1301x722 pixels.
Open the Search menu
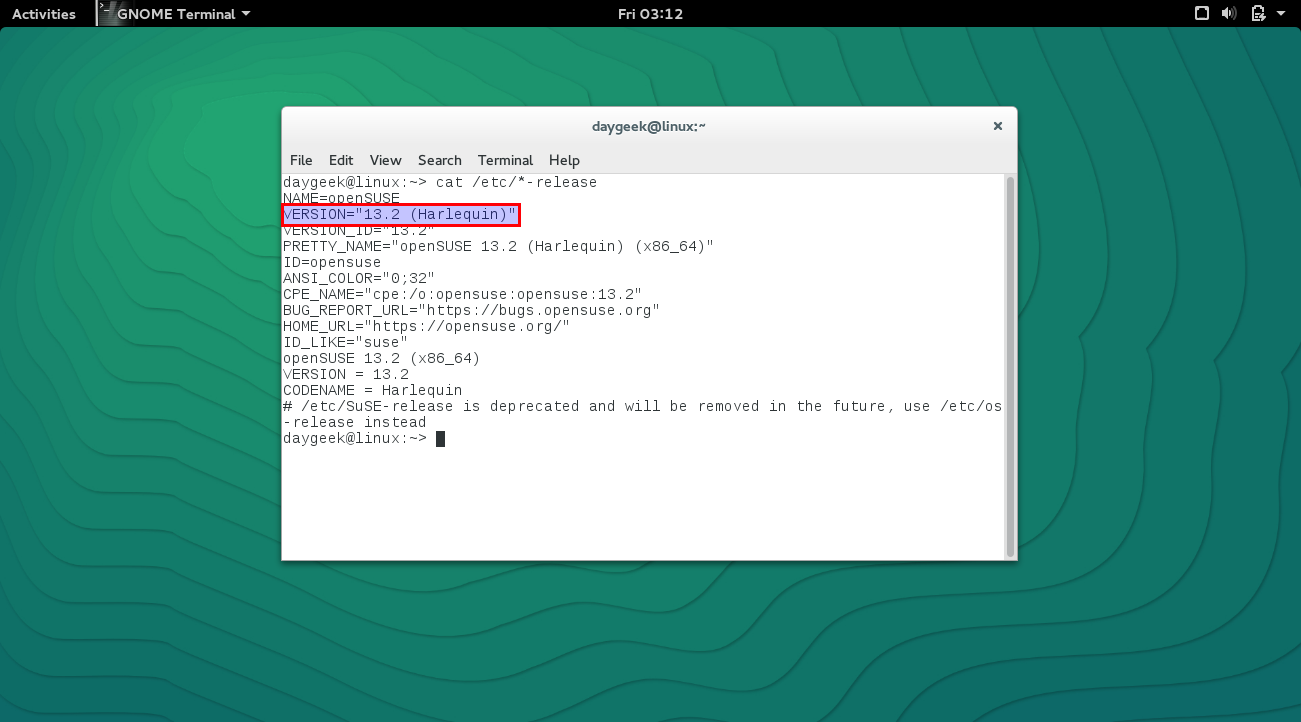(440, 160)
